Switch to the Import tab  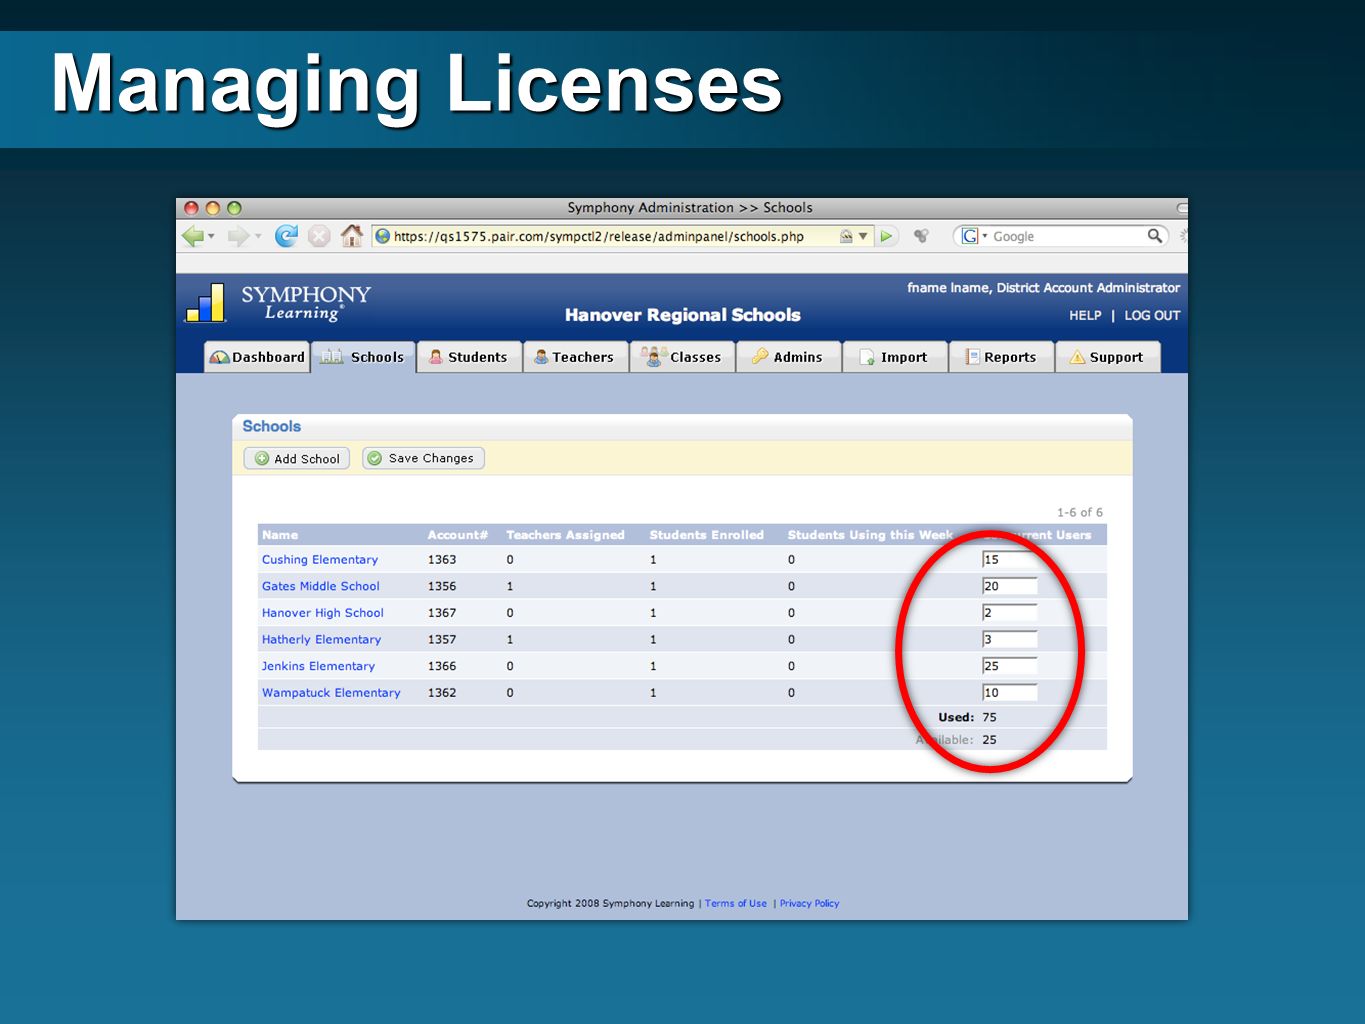[x=895, y=357]
